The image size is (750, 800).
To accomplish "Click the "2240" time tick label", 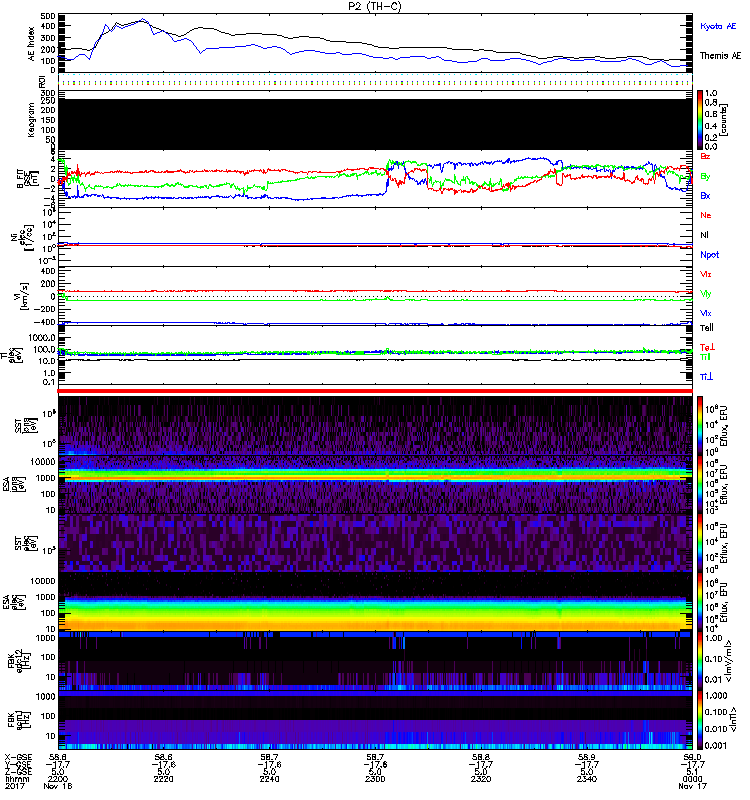I will pos(269,779).
